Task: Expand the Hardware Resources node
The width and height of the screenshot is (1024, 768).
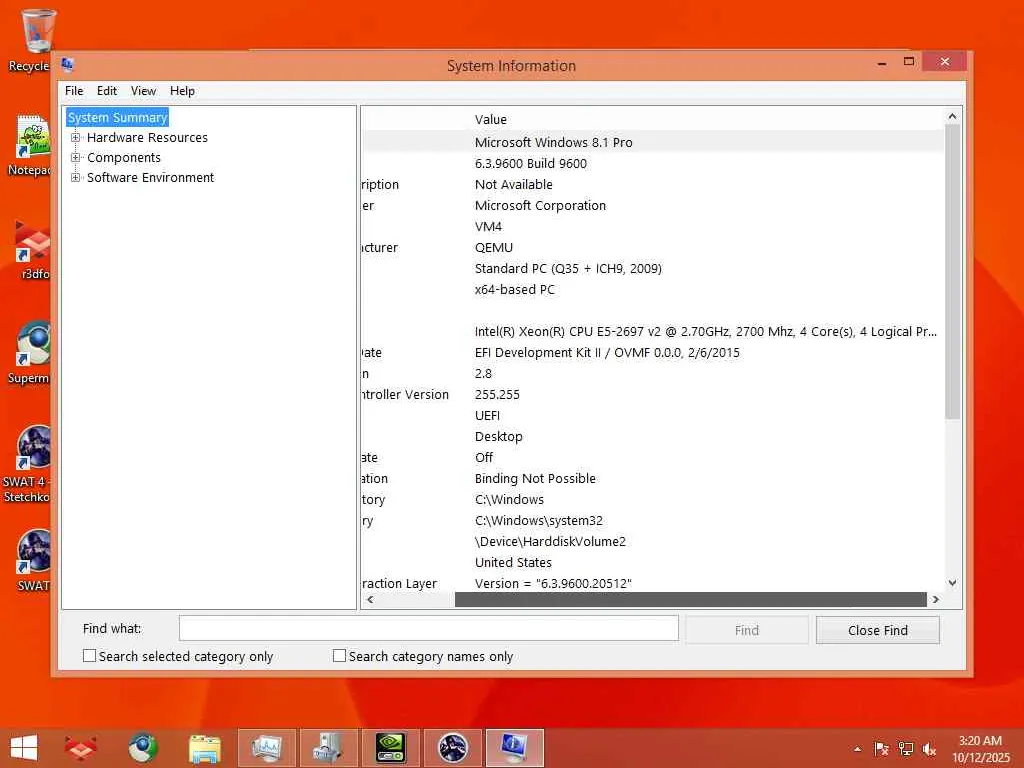Action: [x=76, y=138]
